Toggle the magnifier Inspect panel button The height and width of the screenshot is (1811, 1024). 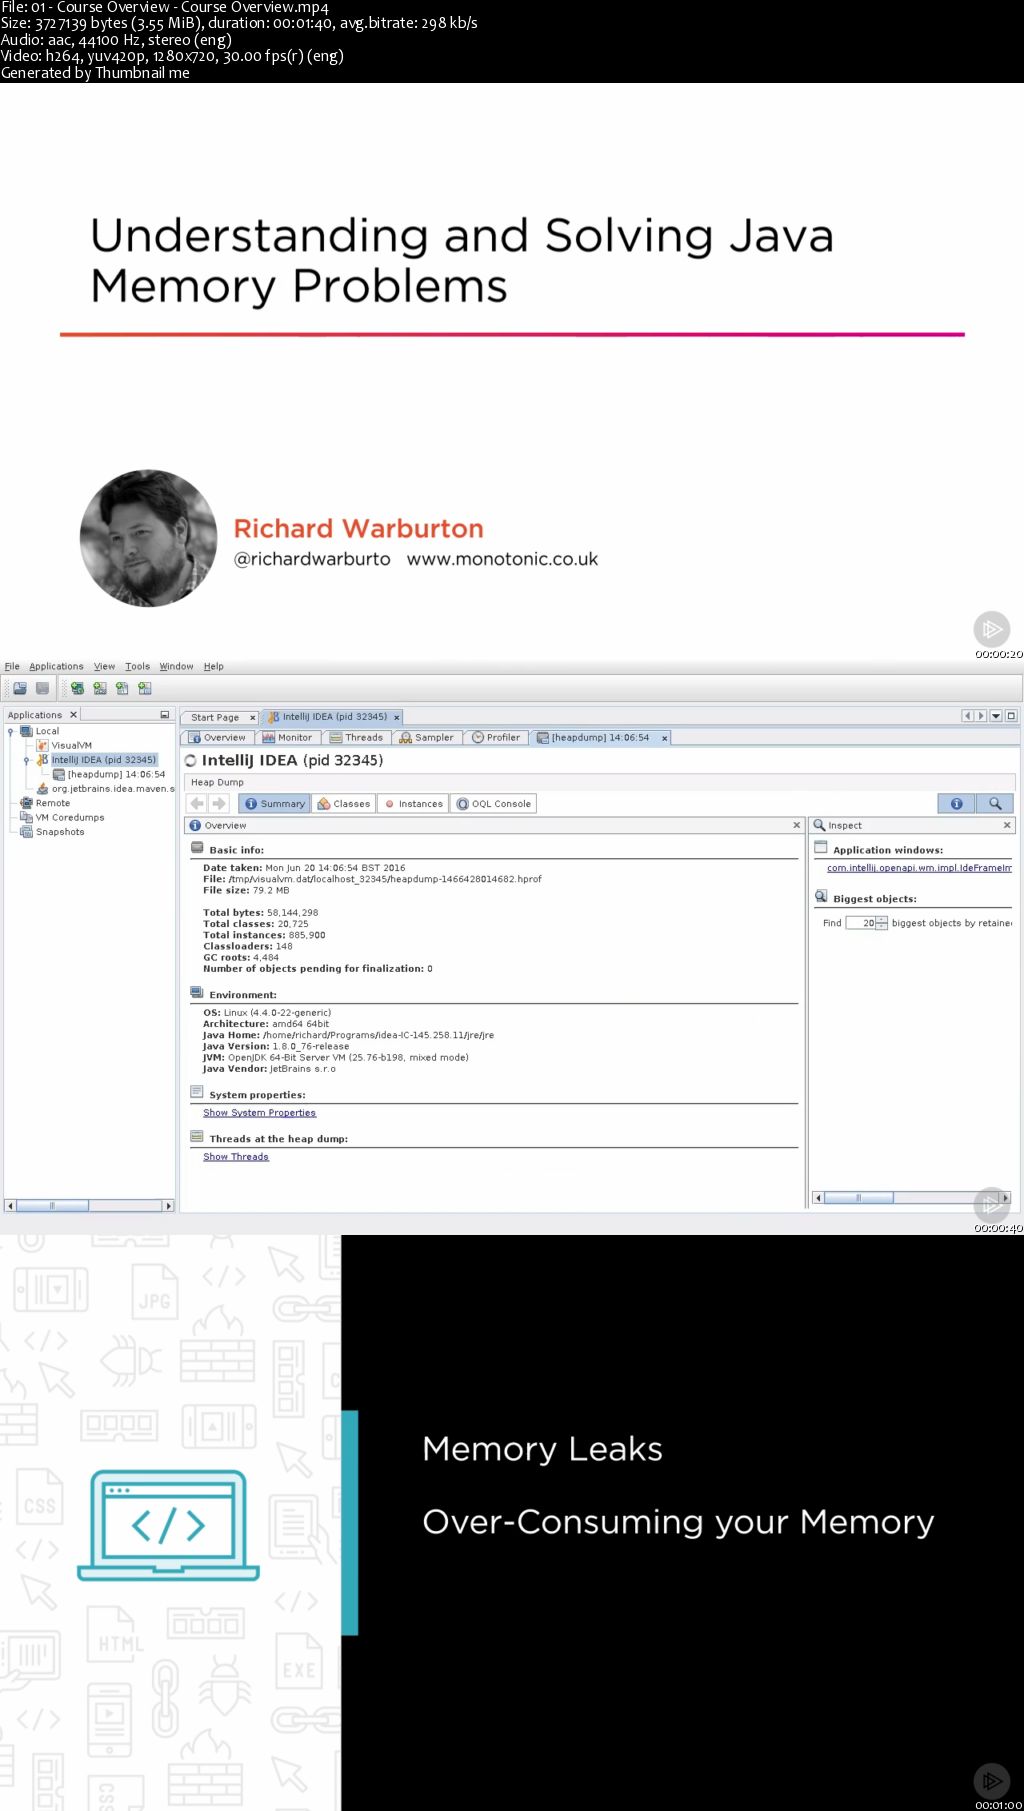click(x=995, y=803)
